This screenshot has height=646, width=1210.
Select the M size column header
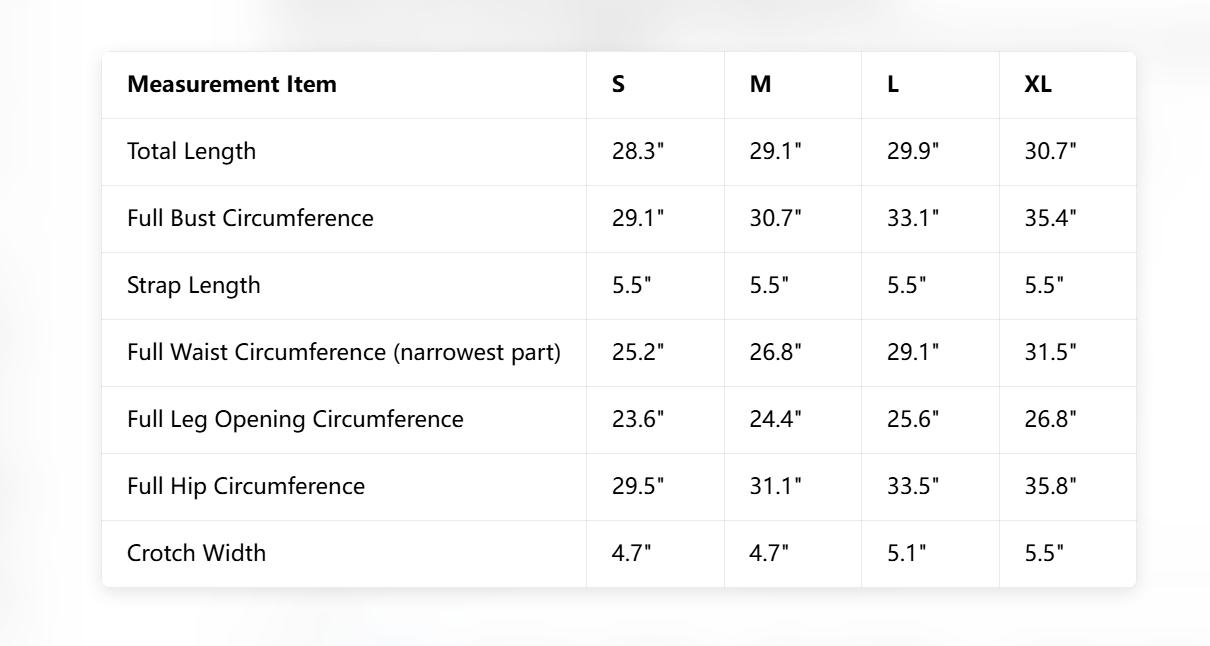pos(760,85)
